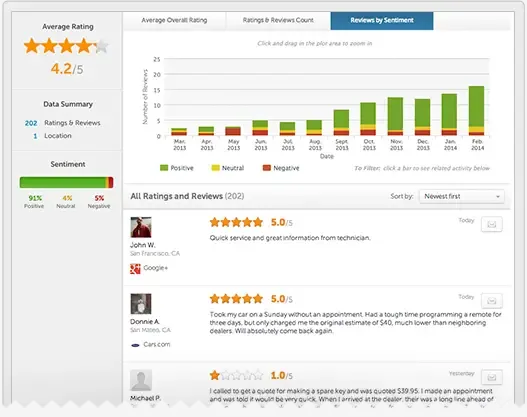Click John W.'s profile photo

141,227
